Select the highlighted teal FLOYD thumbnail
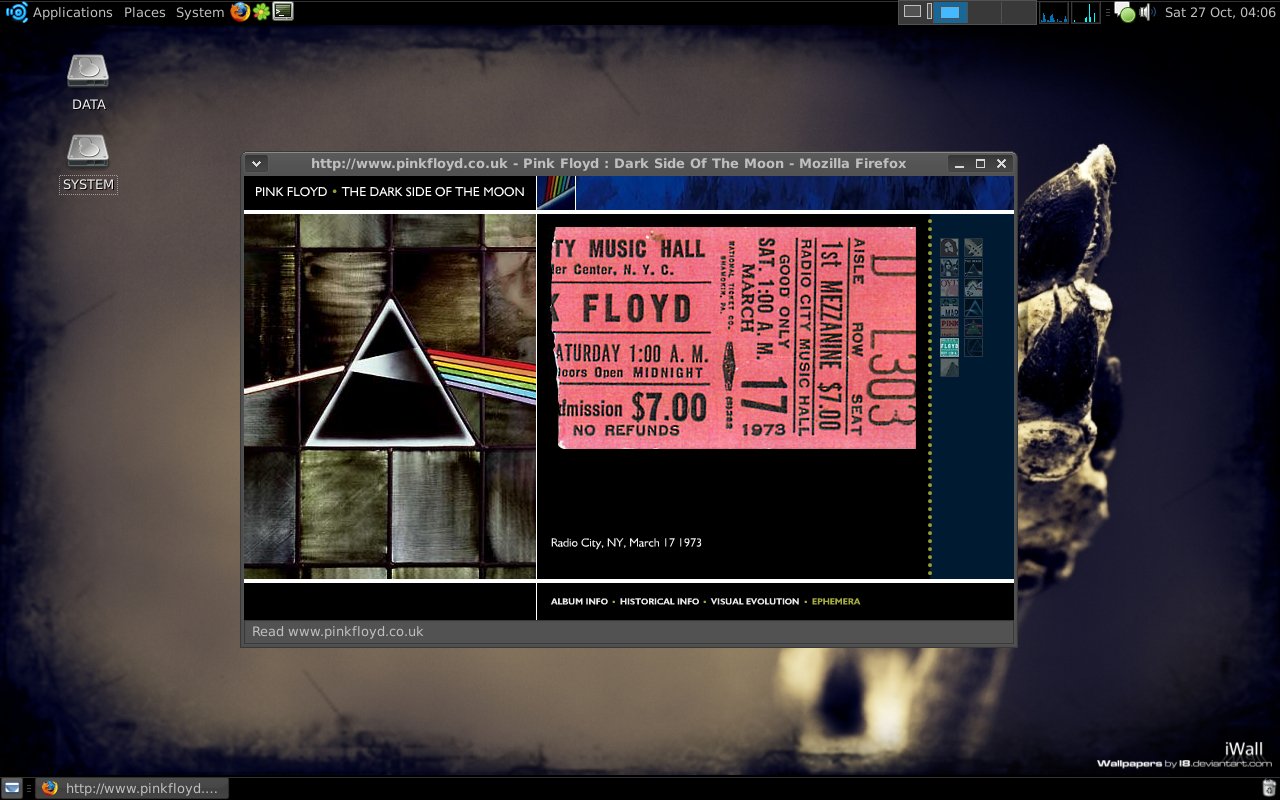Screen dimensions: 1280x800 [949, 347]
